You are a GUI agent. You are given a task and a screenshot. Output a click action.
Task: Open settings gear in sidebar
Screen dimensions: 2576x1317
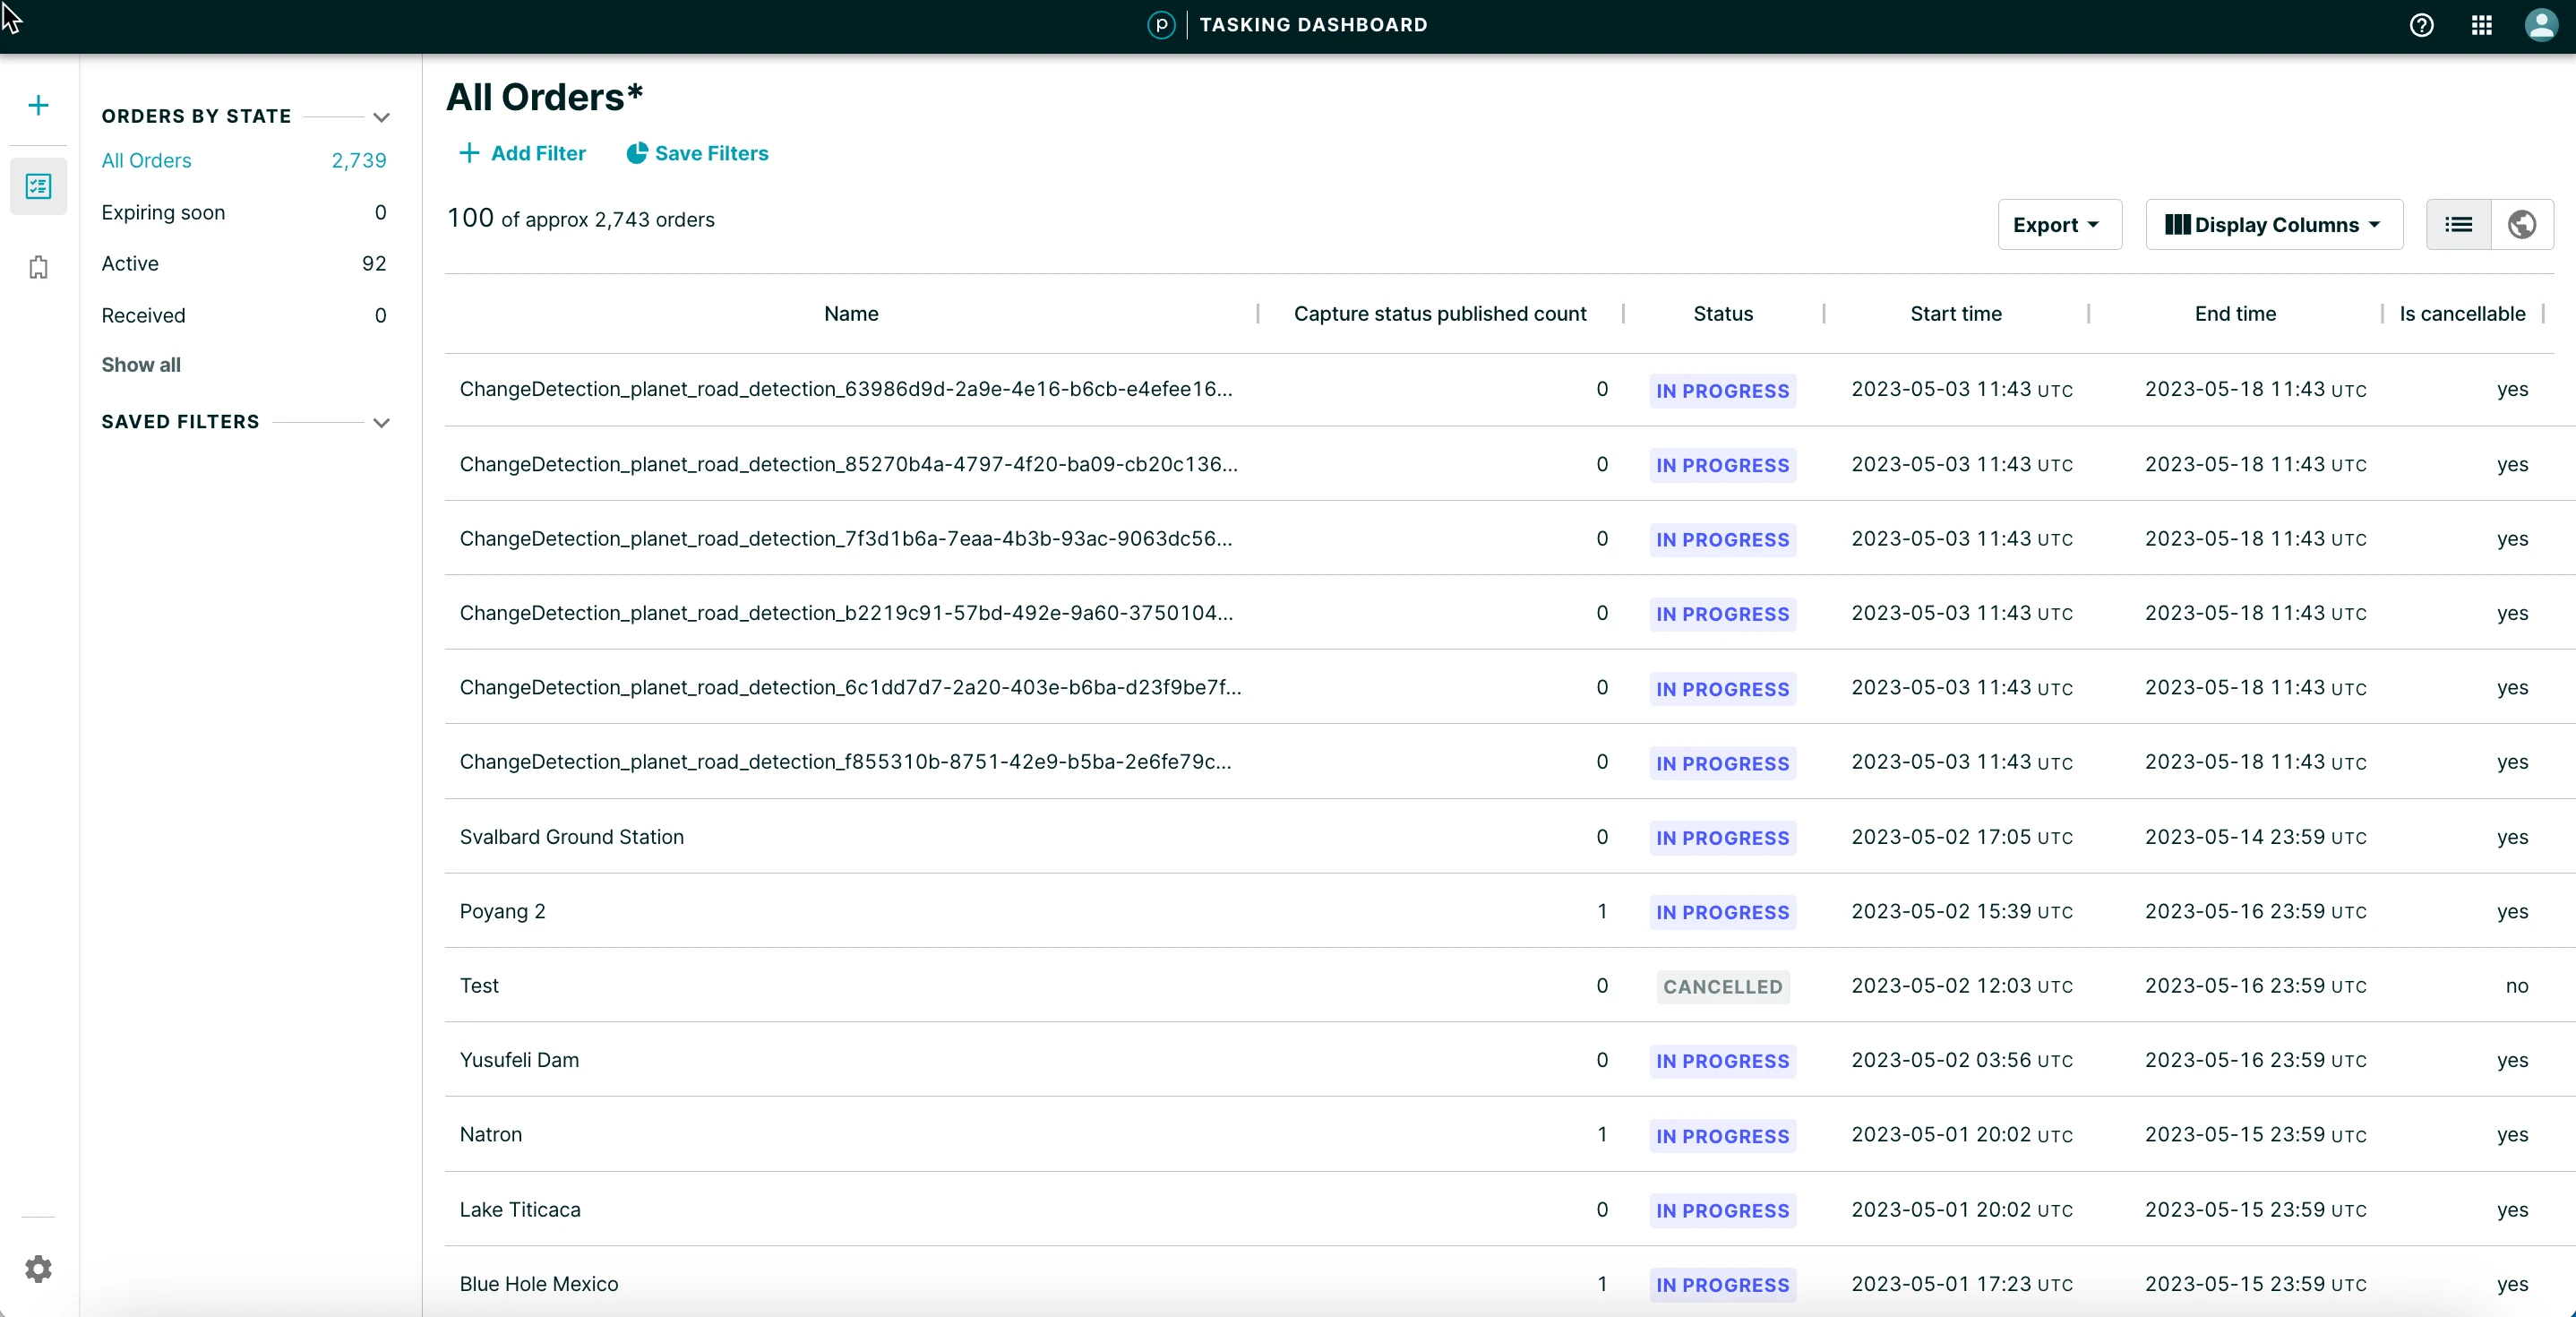coord(38,1269)
